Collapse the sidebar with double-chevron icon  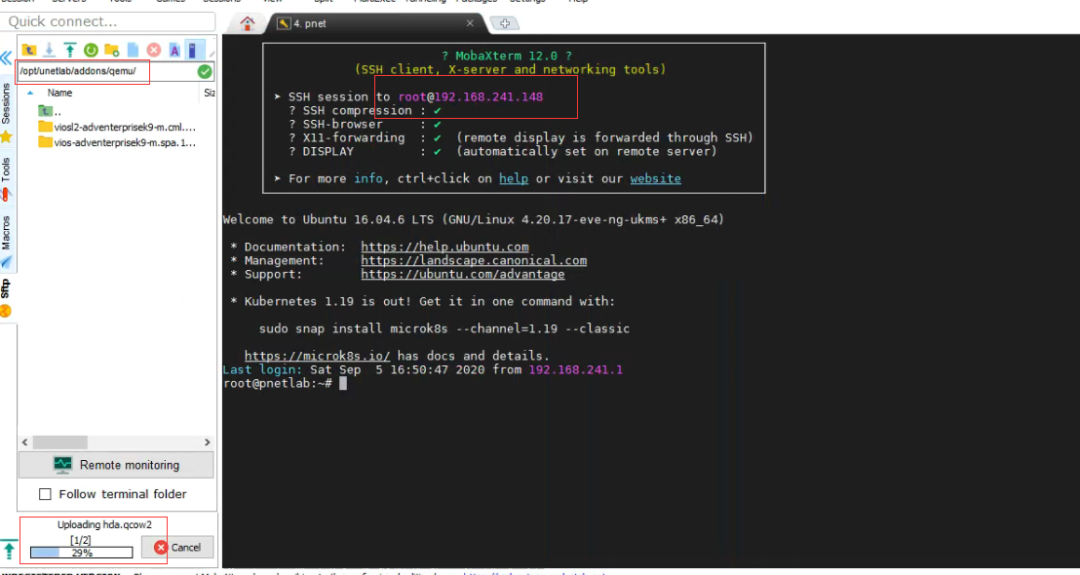point(6,58)
